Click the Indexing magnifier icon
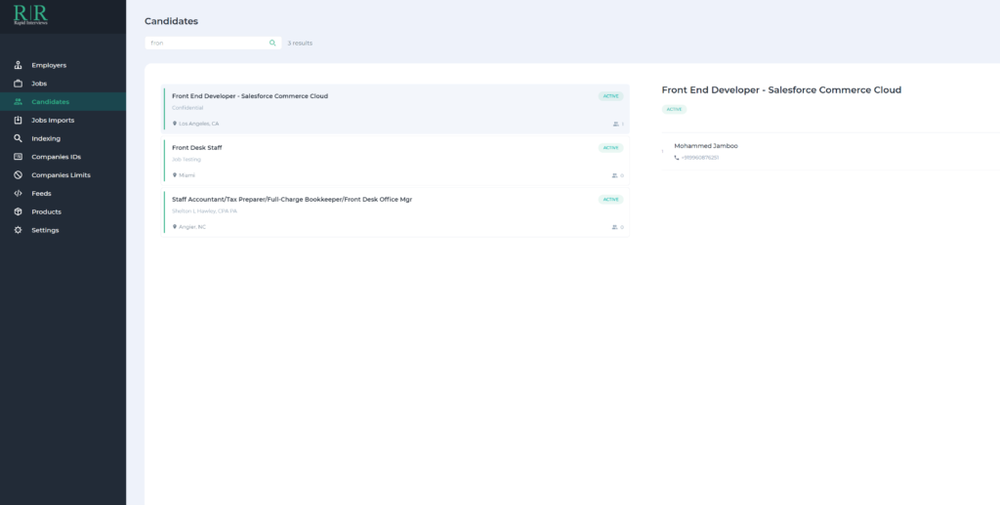The width and height of the screenshot is (1000, 505). click(18, 139)
